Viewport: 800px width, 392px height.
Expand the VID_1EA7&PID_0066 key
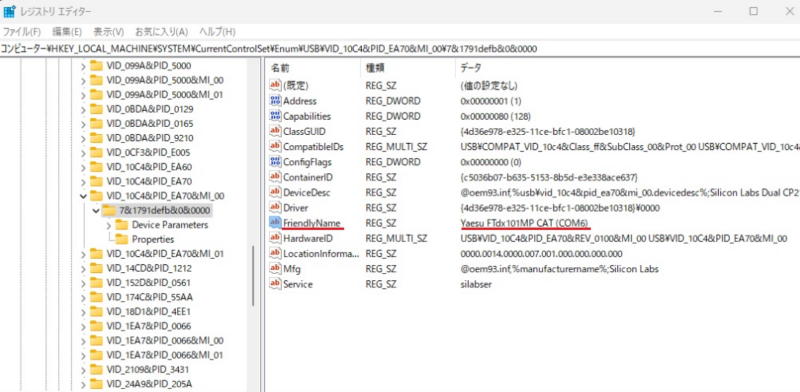[x=83, y=326]
